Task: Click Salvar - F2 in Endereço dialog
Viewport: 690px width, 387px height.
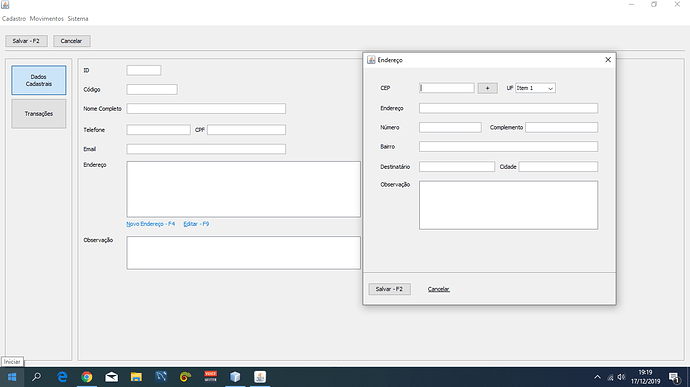Action: 389,289
